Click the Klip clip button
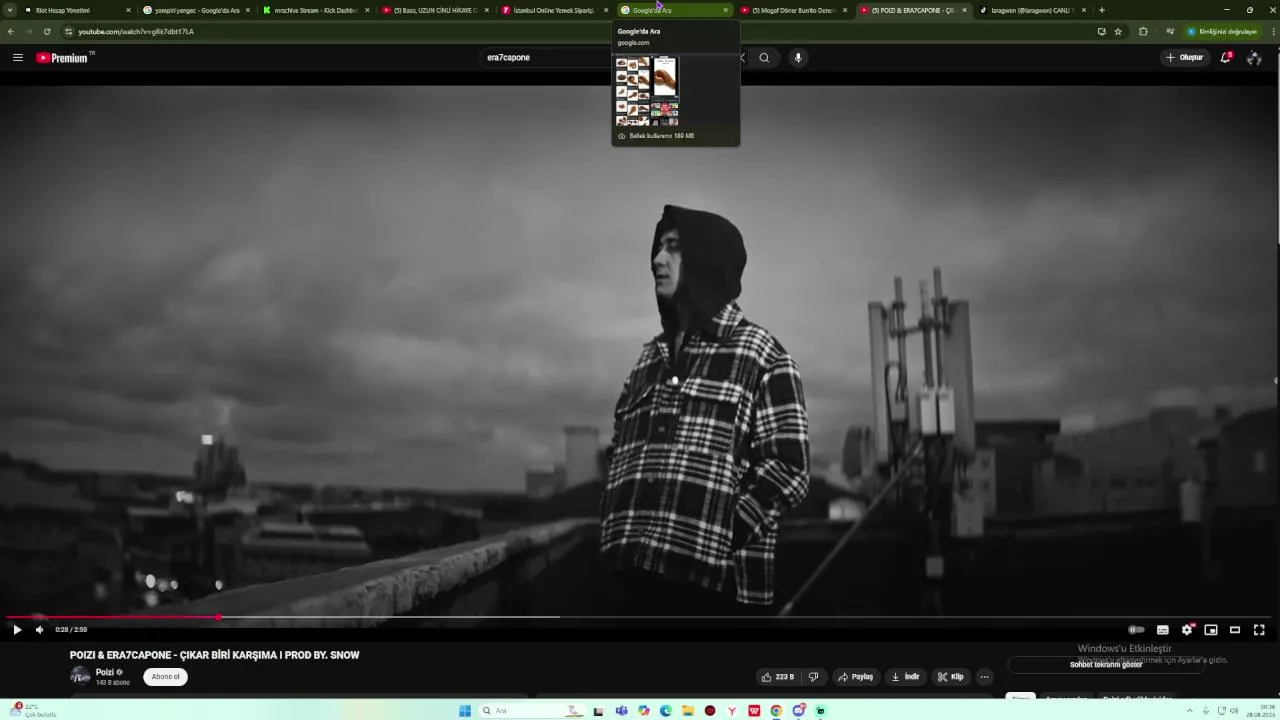 [950, 677]
